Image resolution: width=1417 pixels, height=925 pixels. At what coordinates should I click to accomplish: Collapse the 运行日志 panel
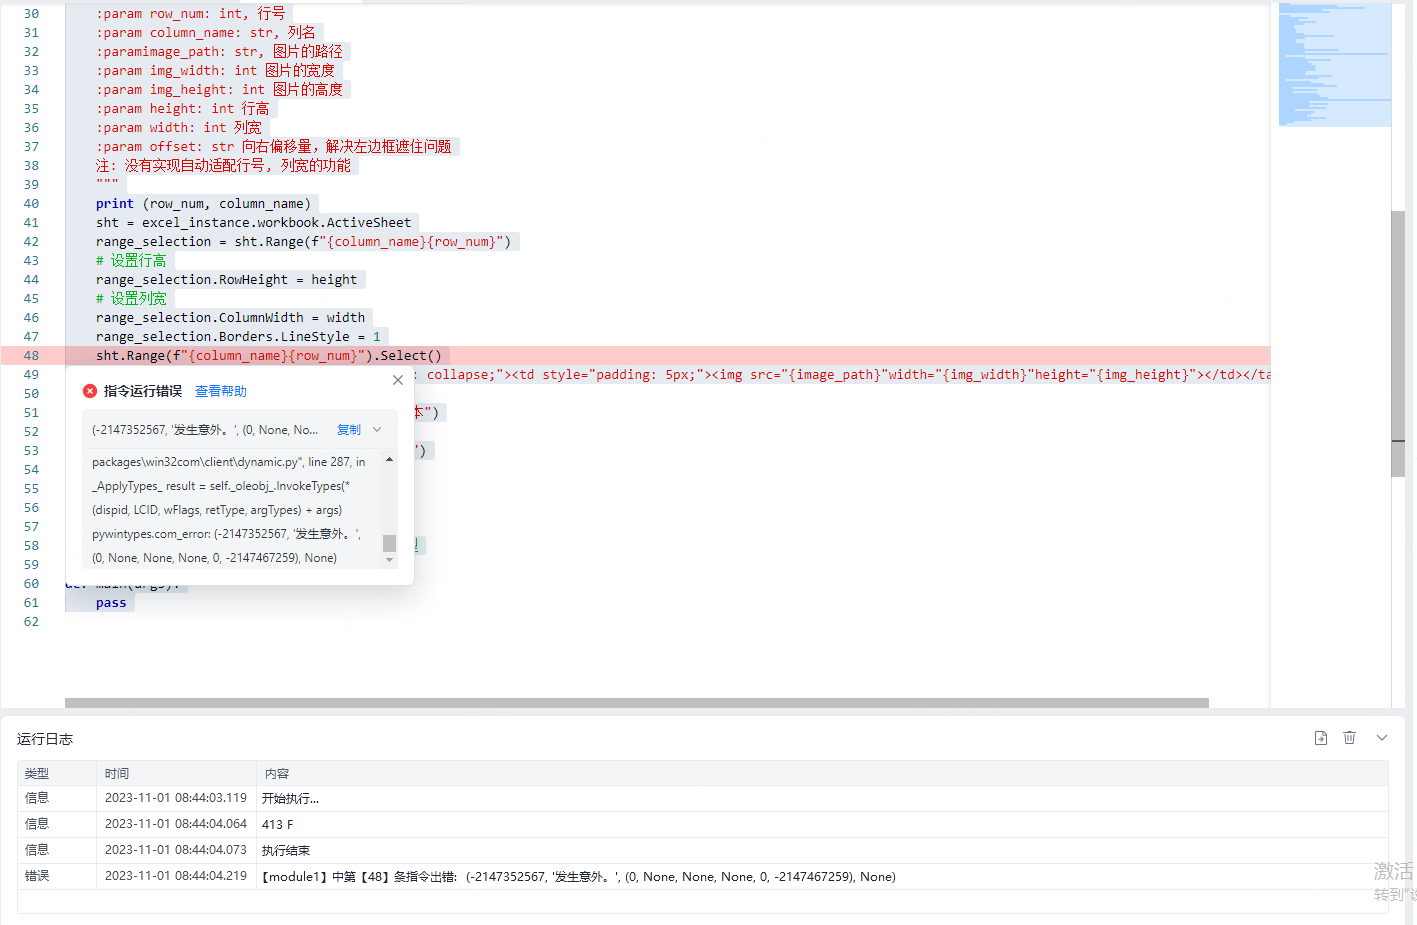tap(1382, 738)
